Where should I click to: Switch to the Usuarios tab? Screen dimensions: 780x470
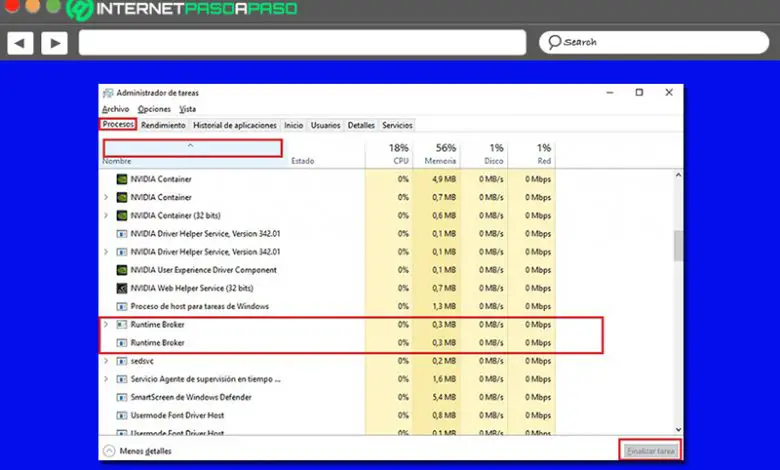325,125
